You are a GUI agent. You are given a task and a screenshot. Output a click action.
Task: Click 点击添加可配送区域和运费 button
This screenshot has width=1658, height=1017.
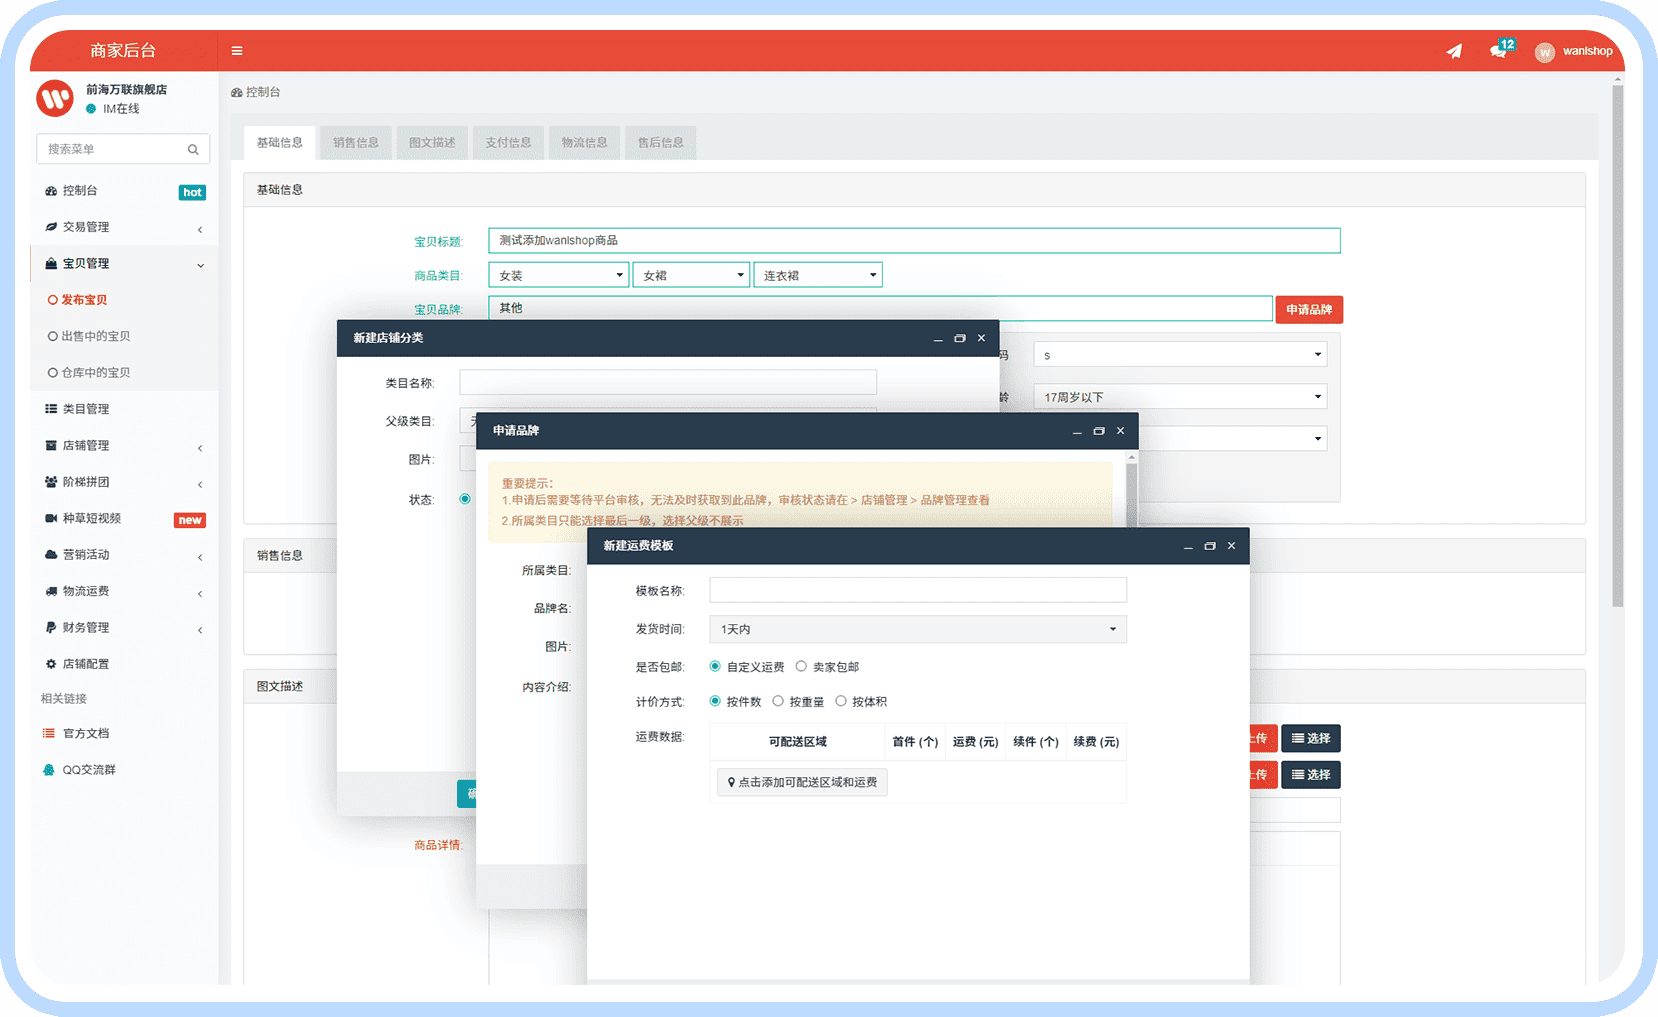pyautogui.click(x=802, y=782)
